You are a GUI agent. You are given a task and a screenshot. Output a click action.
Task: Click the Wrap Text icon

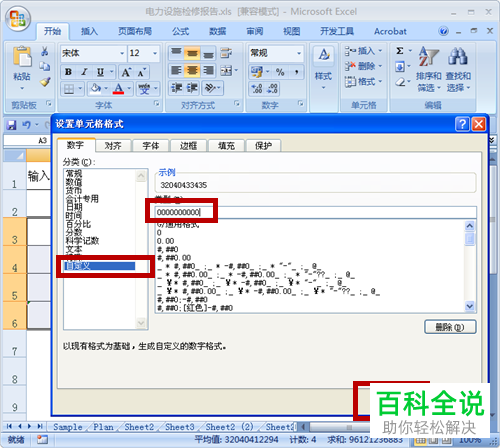[226, 53]
